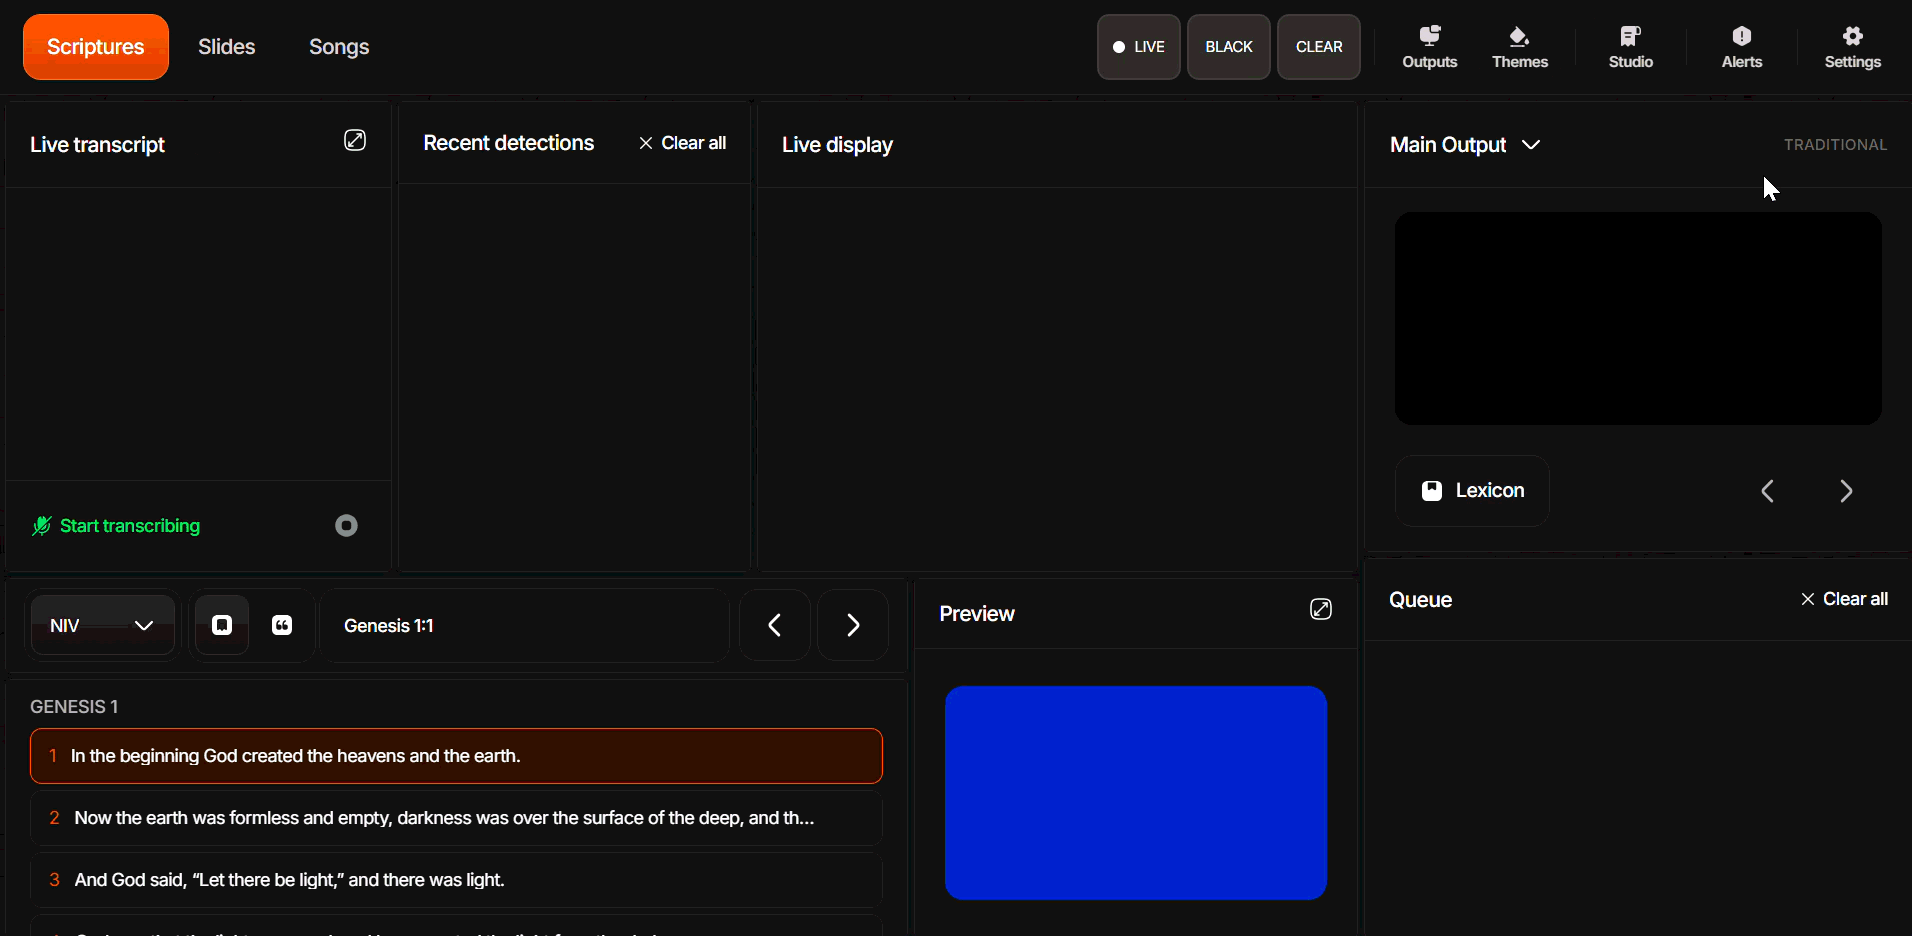The height and width of the screenshot is (936, 1912).
Task: Go to next scripture with right arrow
Action: click(853, 625)
